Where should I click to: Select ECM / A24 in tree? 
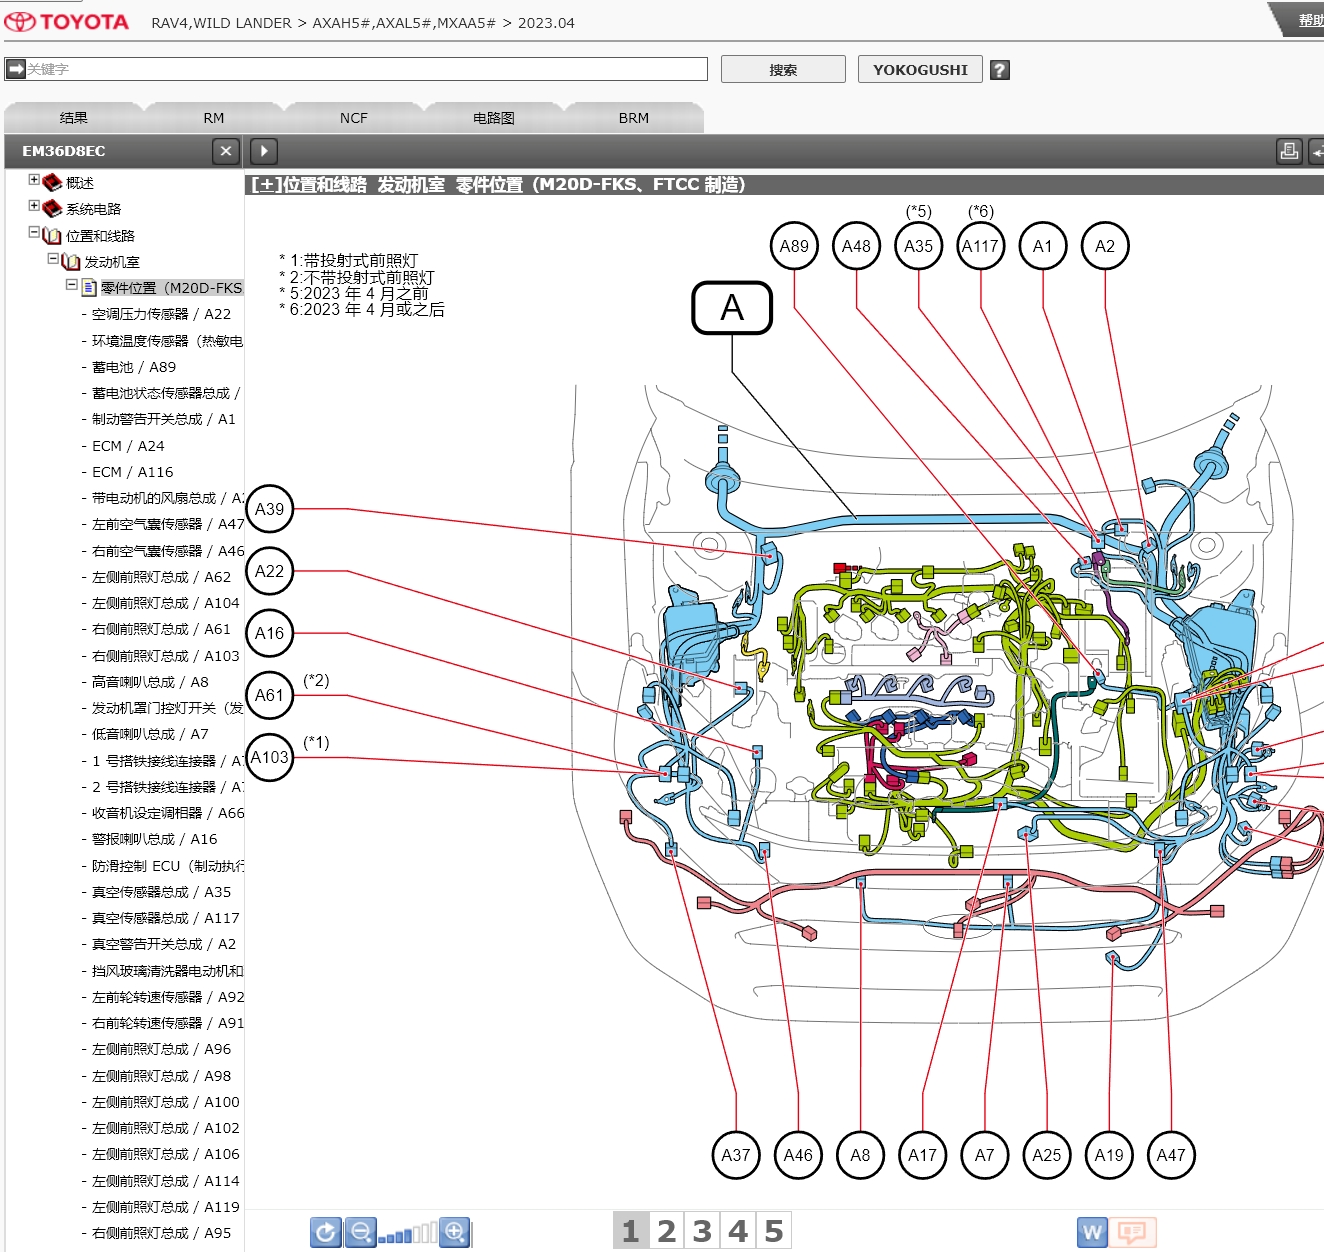(x=128, y=446)
